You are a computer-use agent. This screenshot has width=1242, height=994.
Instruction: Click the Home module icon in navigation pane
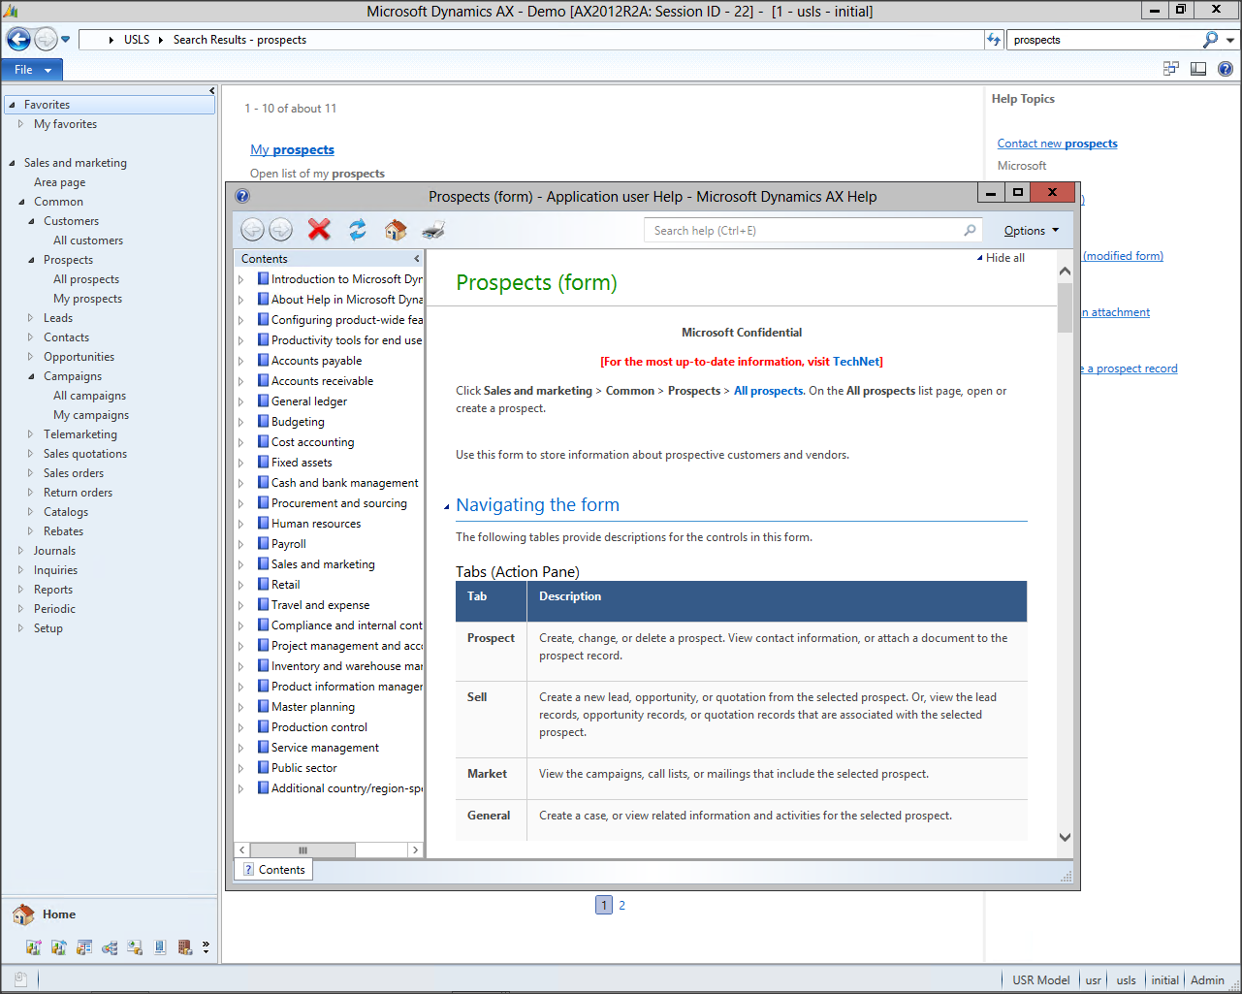(24, 914)
